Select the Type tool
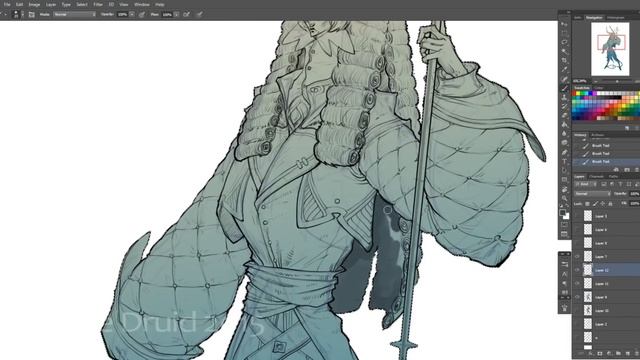 (x=564, y=161)
